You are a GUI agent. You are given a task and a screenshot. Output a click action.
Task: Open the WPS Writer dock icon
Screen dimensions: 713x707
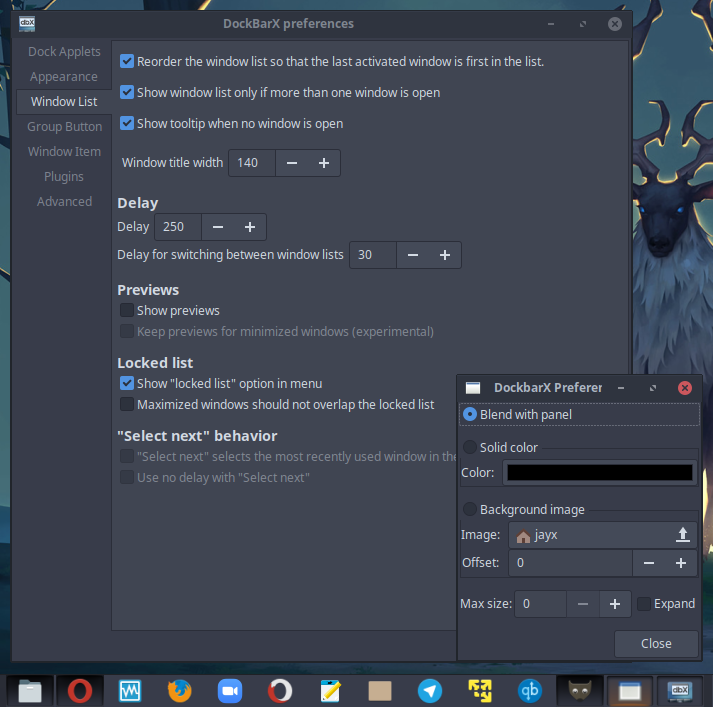(130, 691)
